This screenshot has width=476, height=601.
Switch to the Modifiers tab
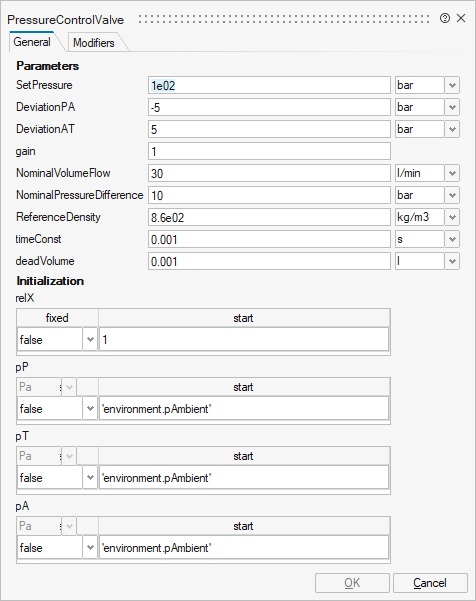pos(94,43)
